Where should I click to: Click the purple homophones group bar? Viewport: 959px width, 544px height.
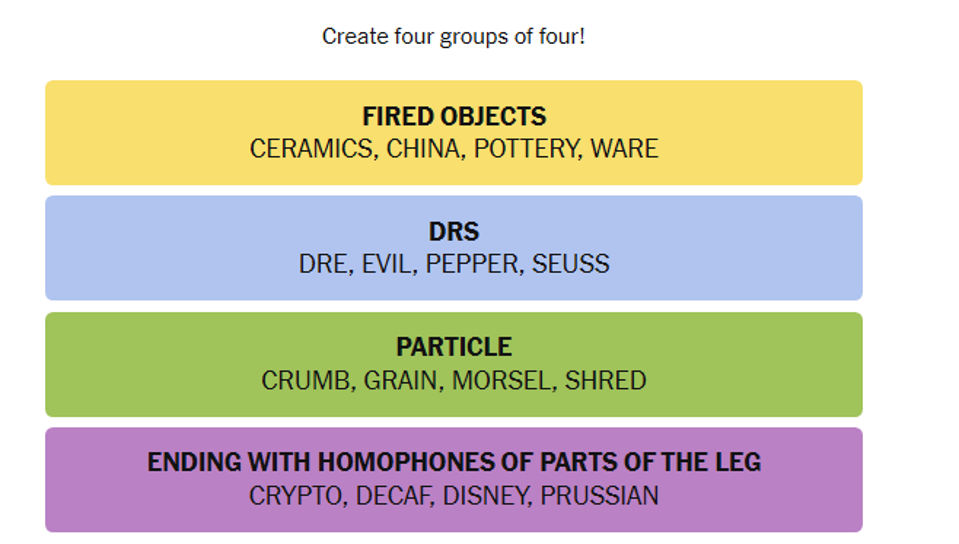[454, 480]
